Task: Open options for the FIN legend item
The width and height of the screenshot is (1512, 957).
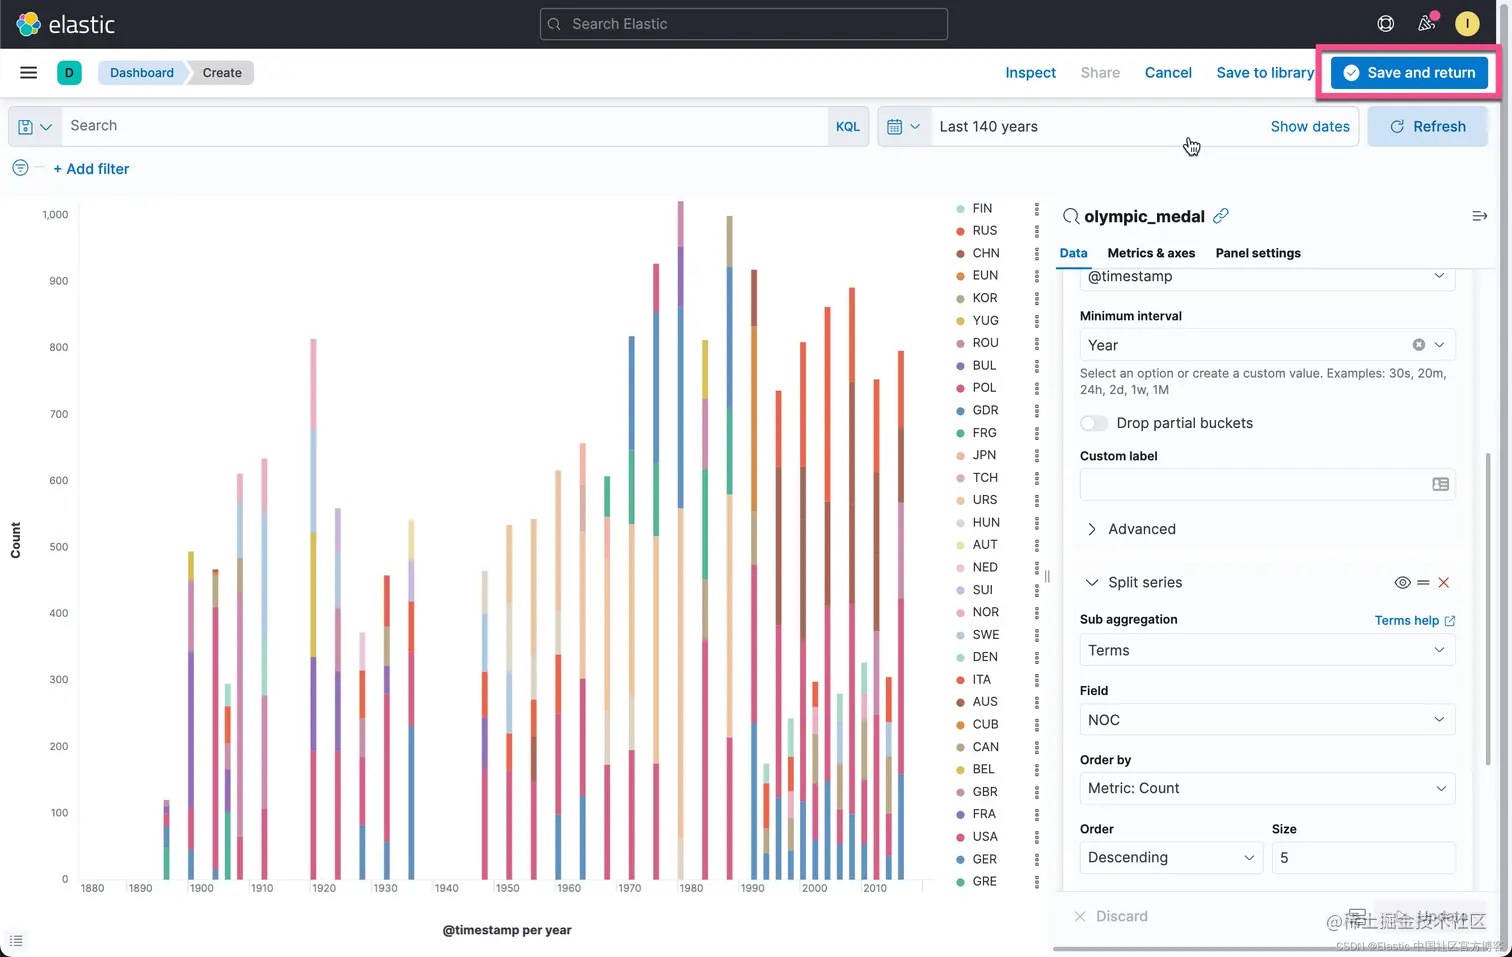Action: coord(1036,208)
